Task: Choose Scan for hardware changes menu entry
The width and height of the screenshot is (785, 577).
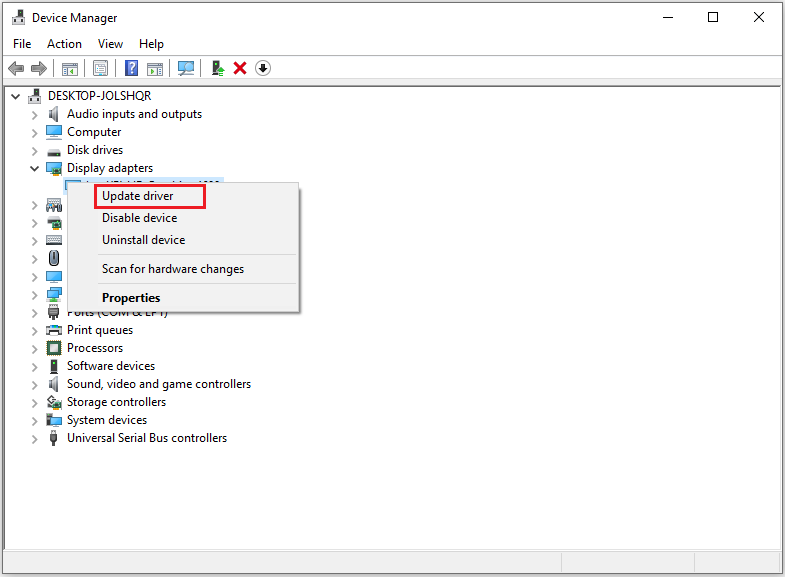Action: 183,269
